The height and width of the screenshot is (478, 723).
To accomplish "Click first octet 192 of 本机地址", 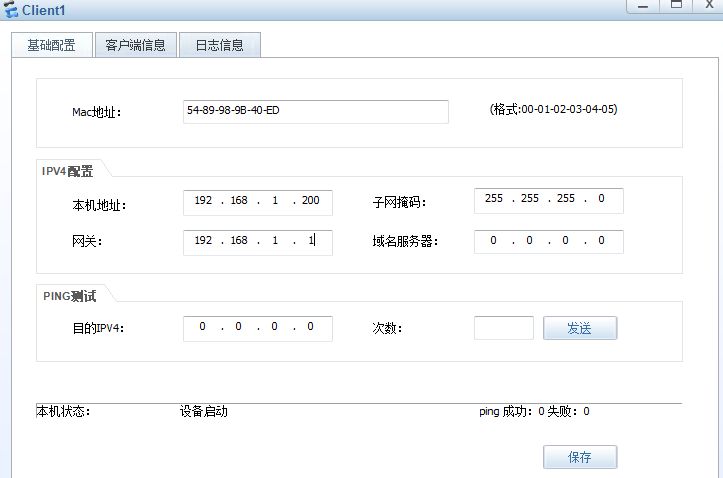I will pos(204,201).
